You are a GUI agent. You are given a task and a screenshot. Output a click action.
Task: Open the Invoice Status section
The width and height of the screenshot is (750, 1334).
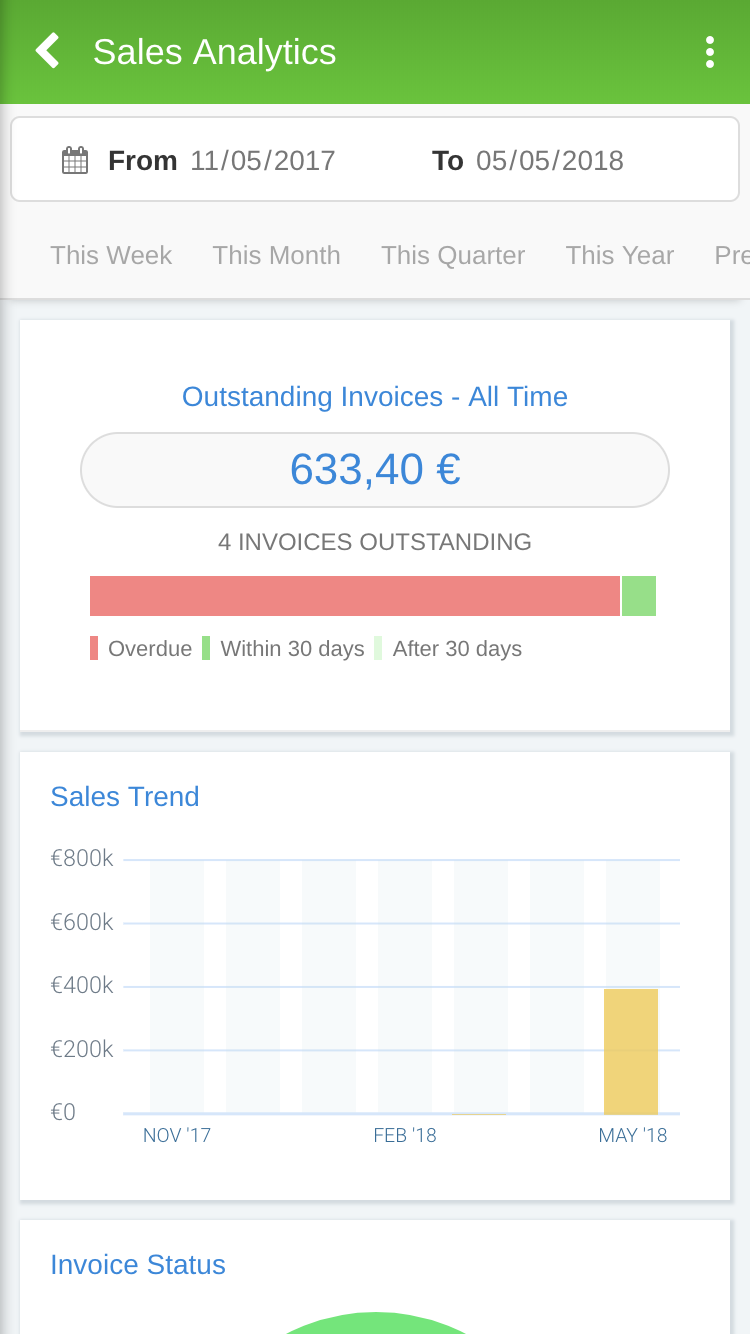(138, 1265)
